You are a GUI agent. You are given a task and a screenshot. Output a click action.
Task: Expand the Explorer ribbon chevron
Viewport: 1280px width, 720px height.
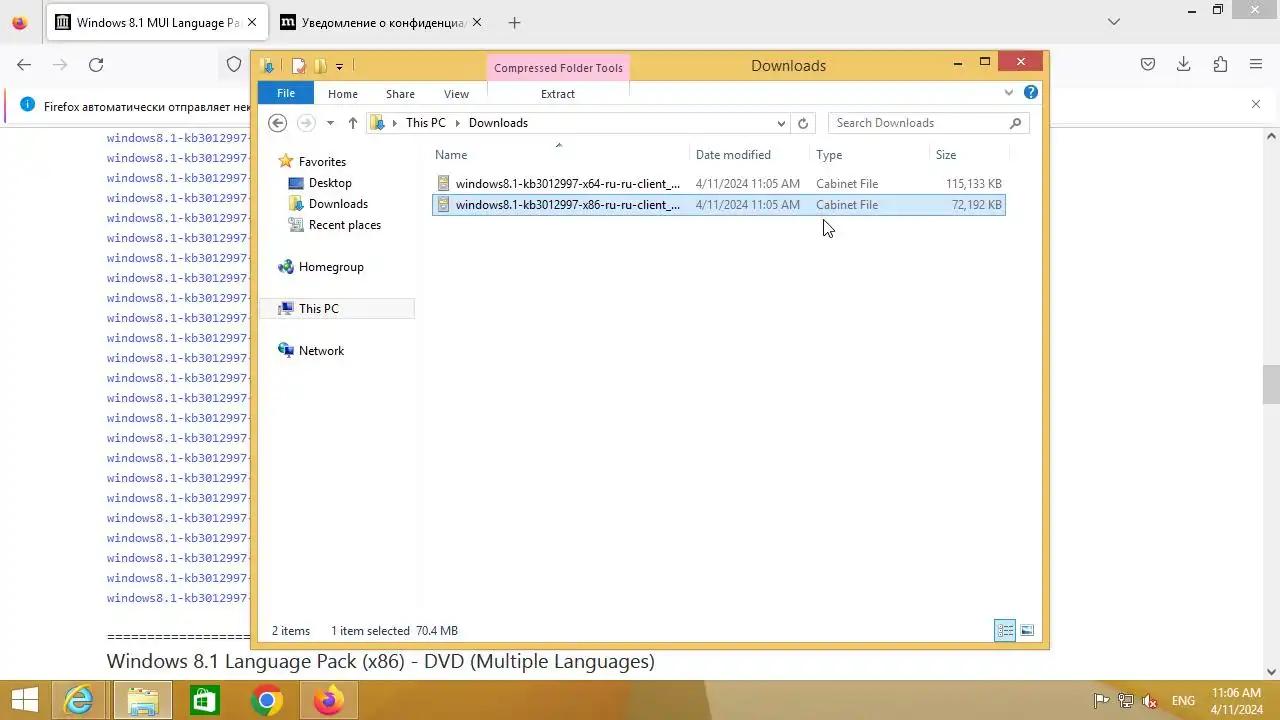tap(1008, 93)
